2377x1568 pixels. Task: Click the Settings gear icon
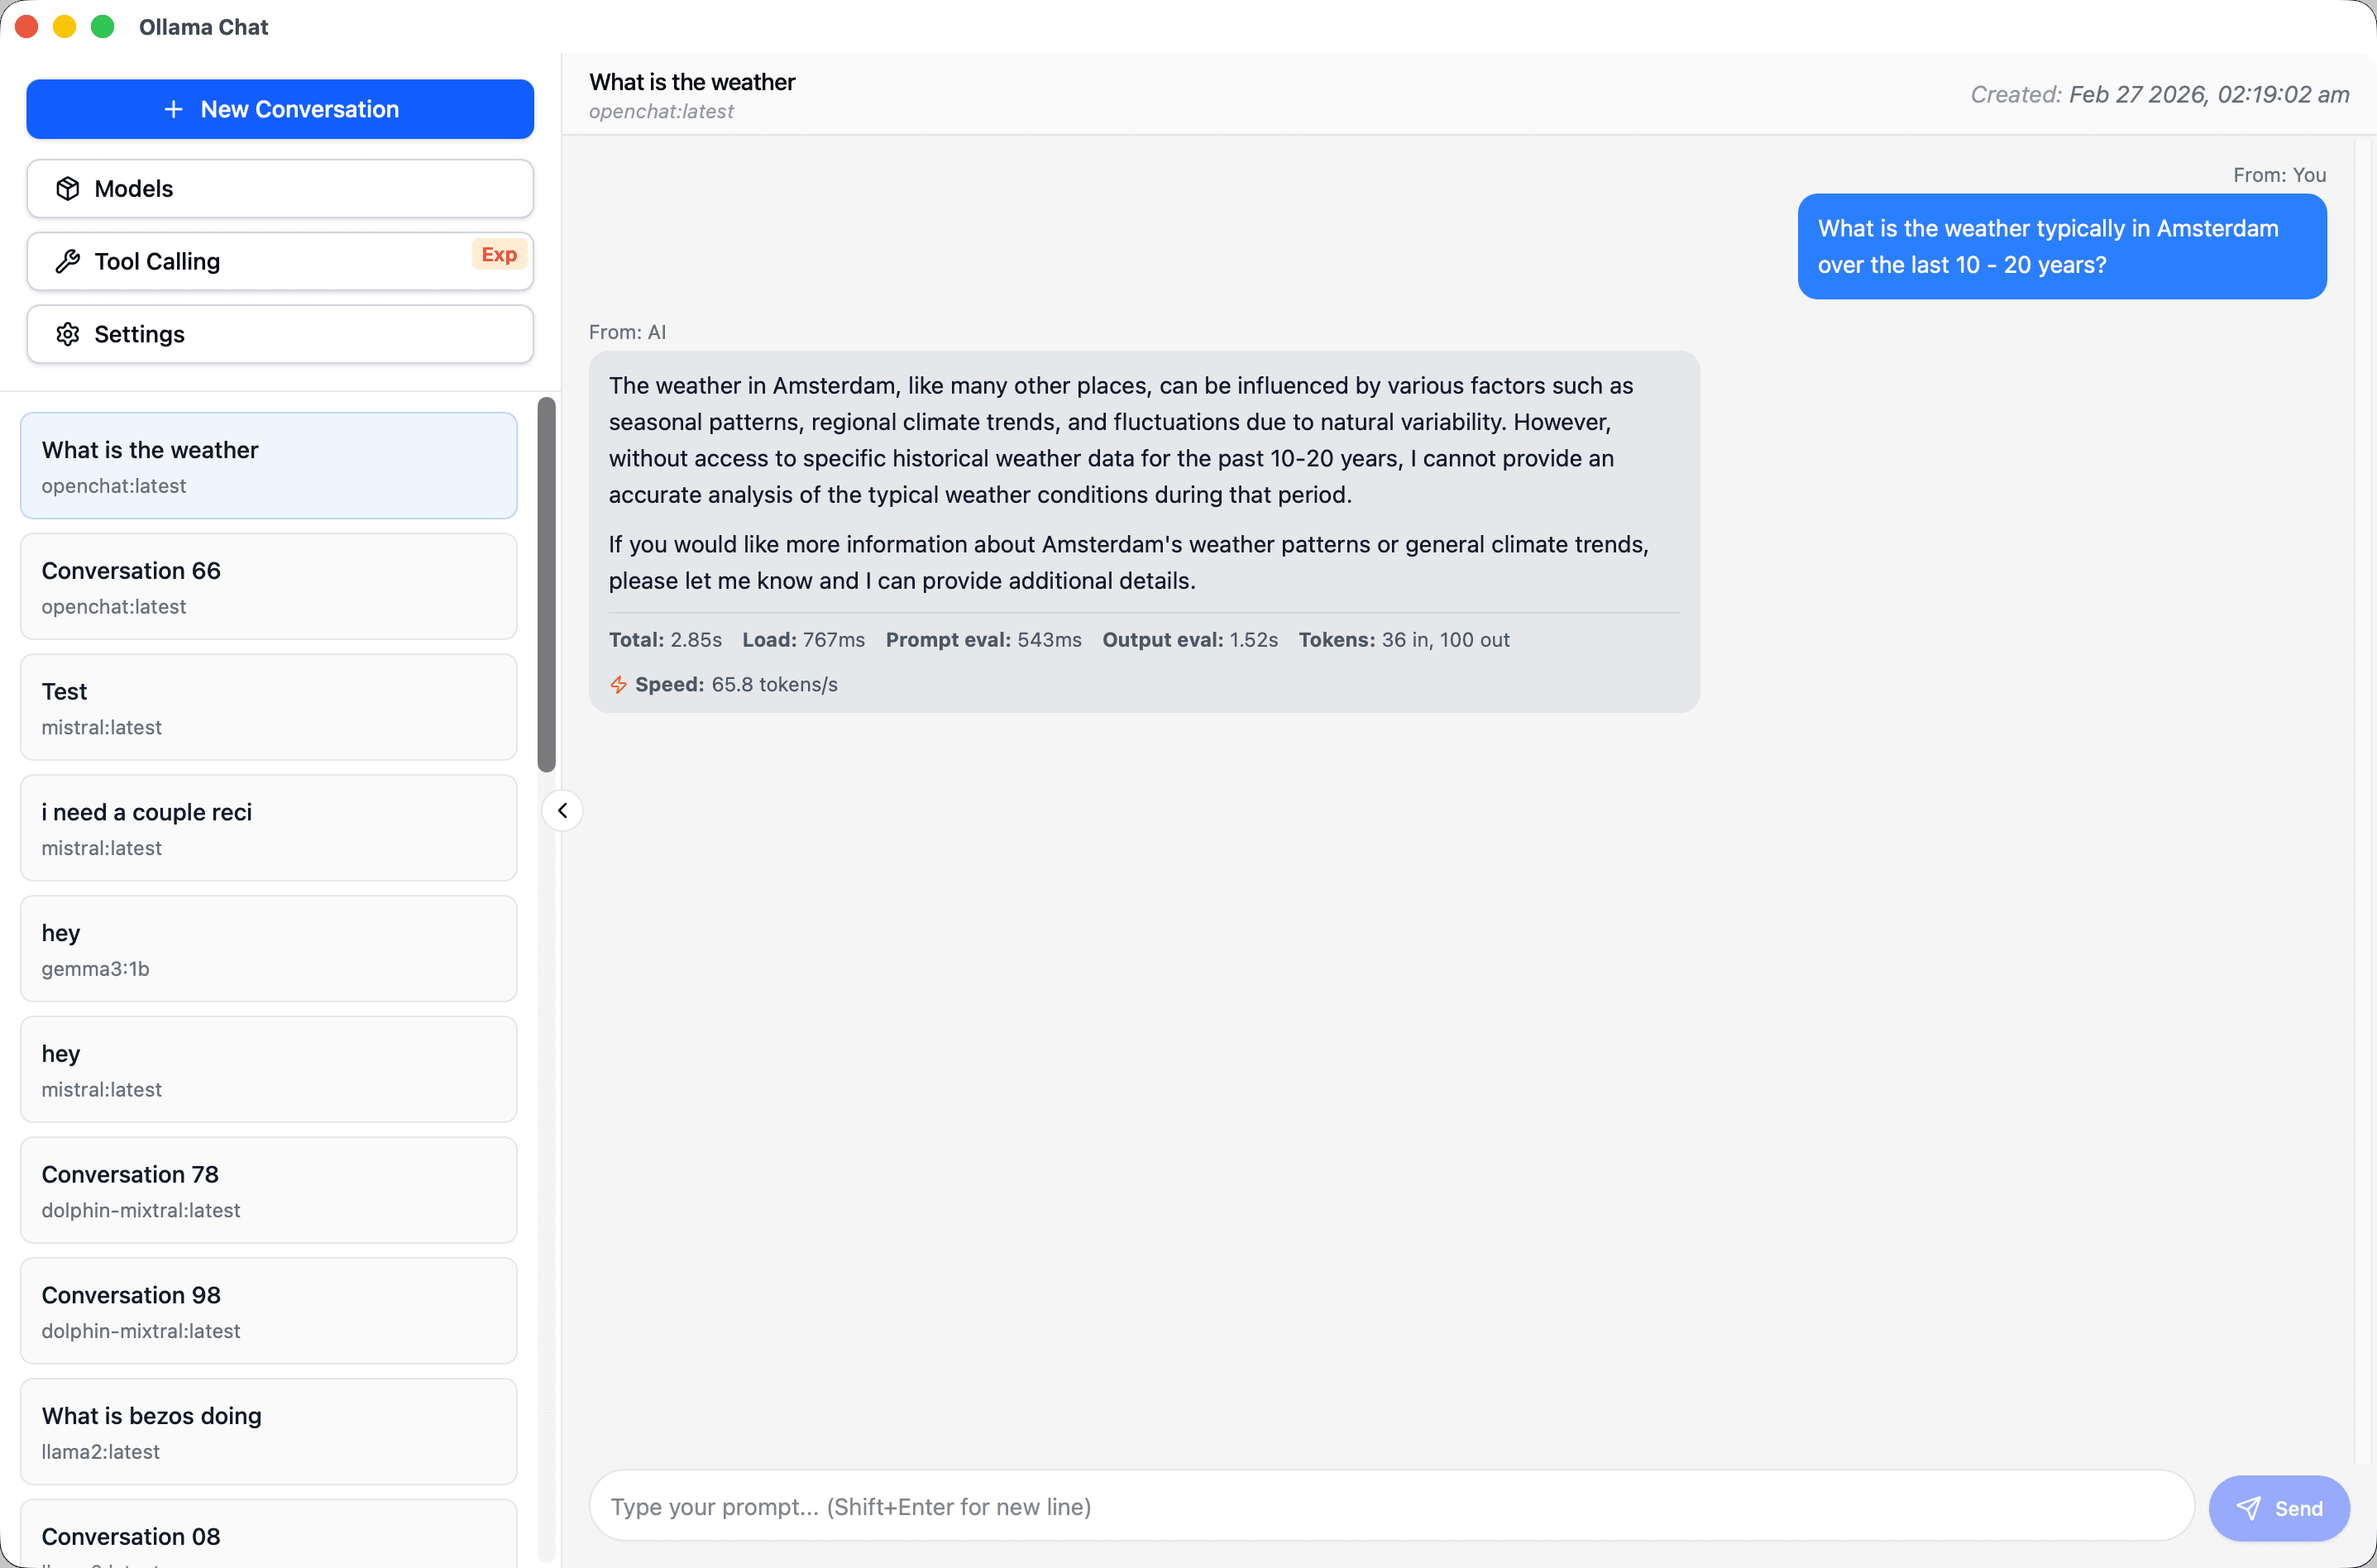tap(67, 334)
